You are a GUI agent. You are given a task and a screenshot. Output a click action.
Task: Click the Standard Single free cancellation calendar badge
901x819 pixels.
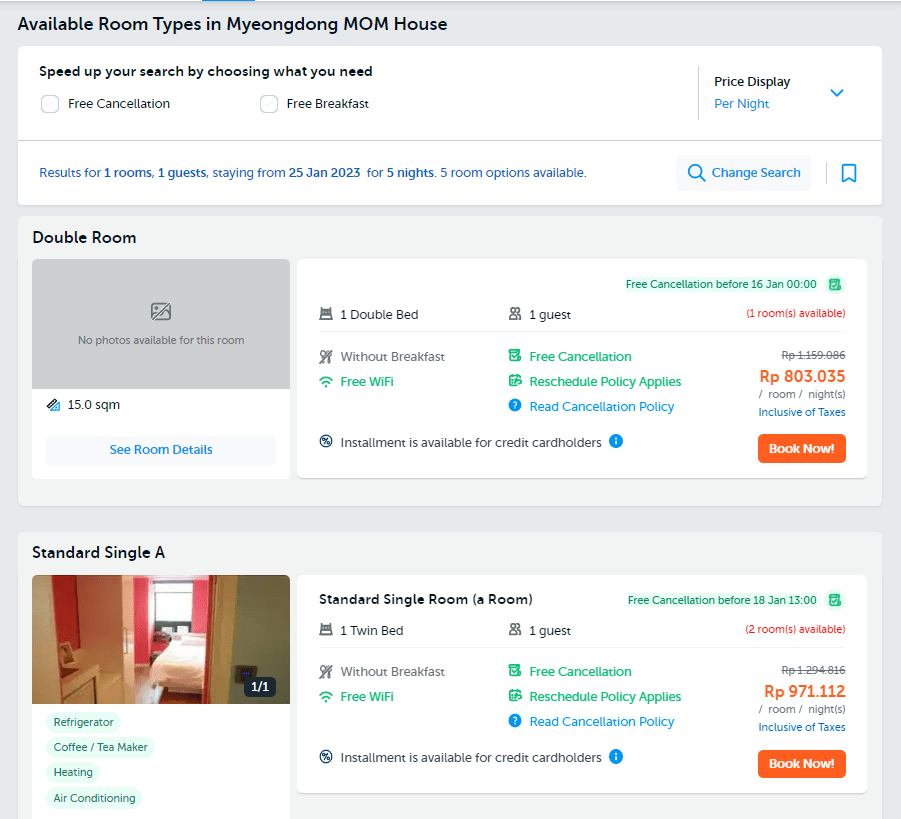835,600
